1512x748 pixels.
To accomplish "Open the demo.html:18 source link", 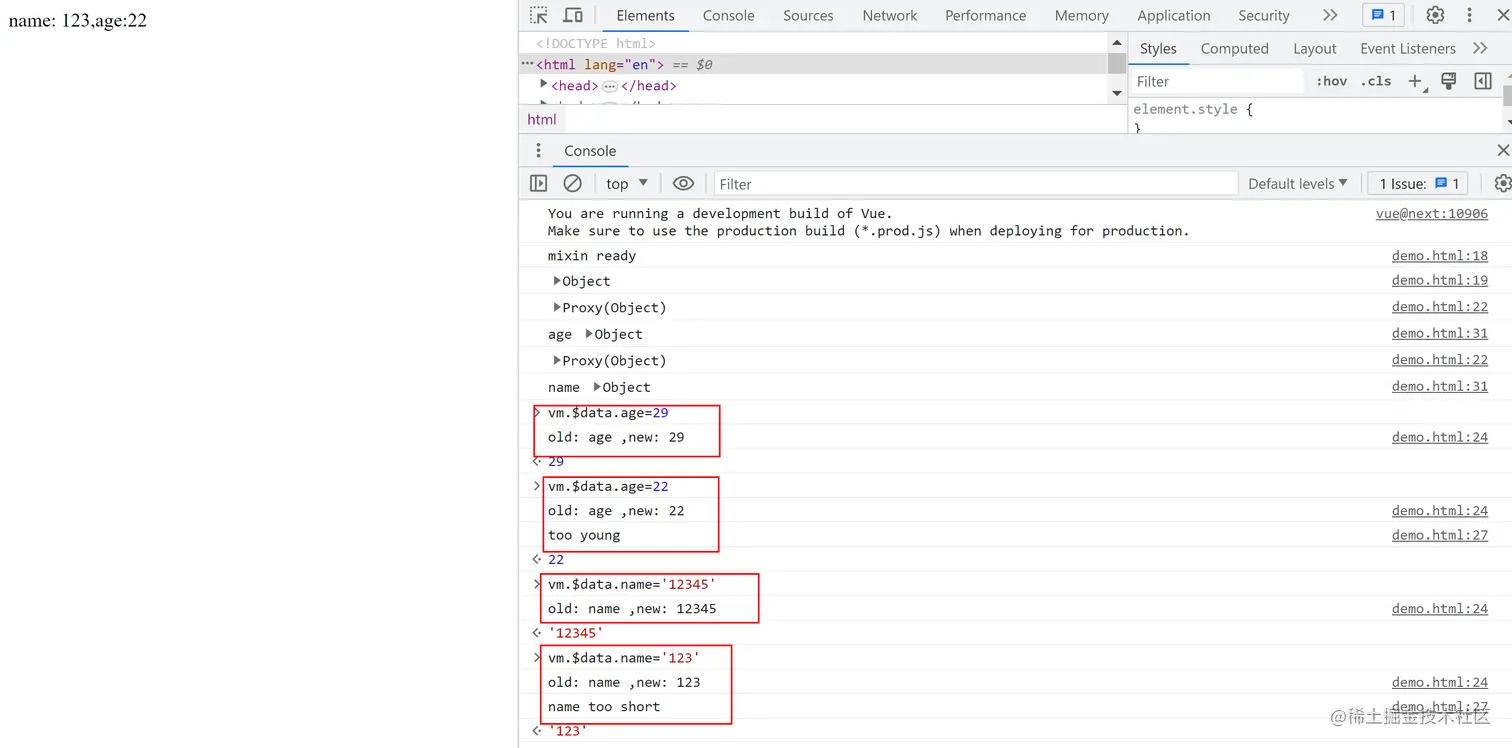I will pos(1439,255).
